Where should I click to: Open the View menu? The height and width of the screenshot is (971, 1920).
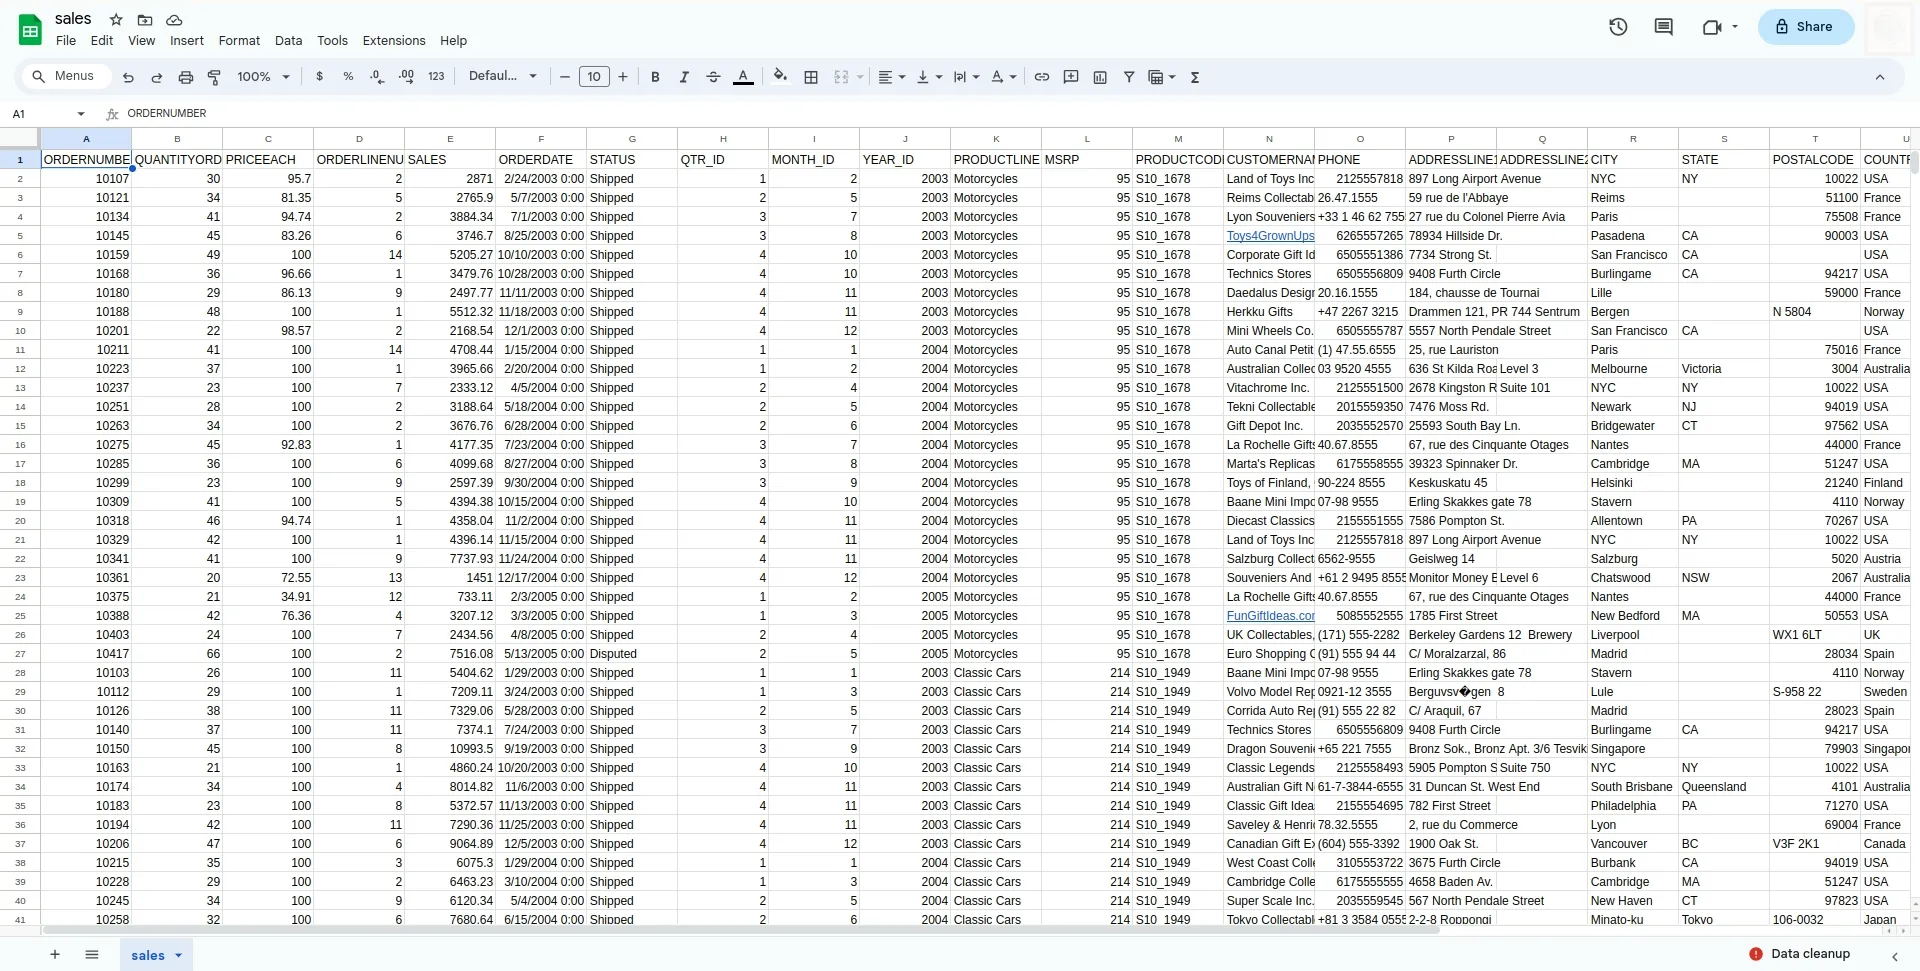(142, 41)
